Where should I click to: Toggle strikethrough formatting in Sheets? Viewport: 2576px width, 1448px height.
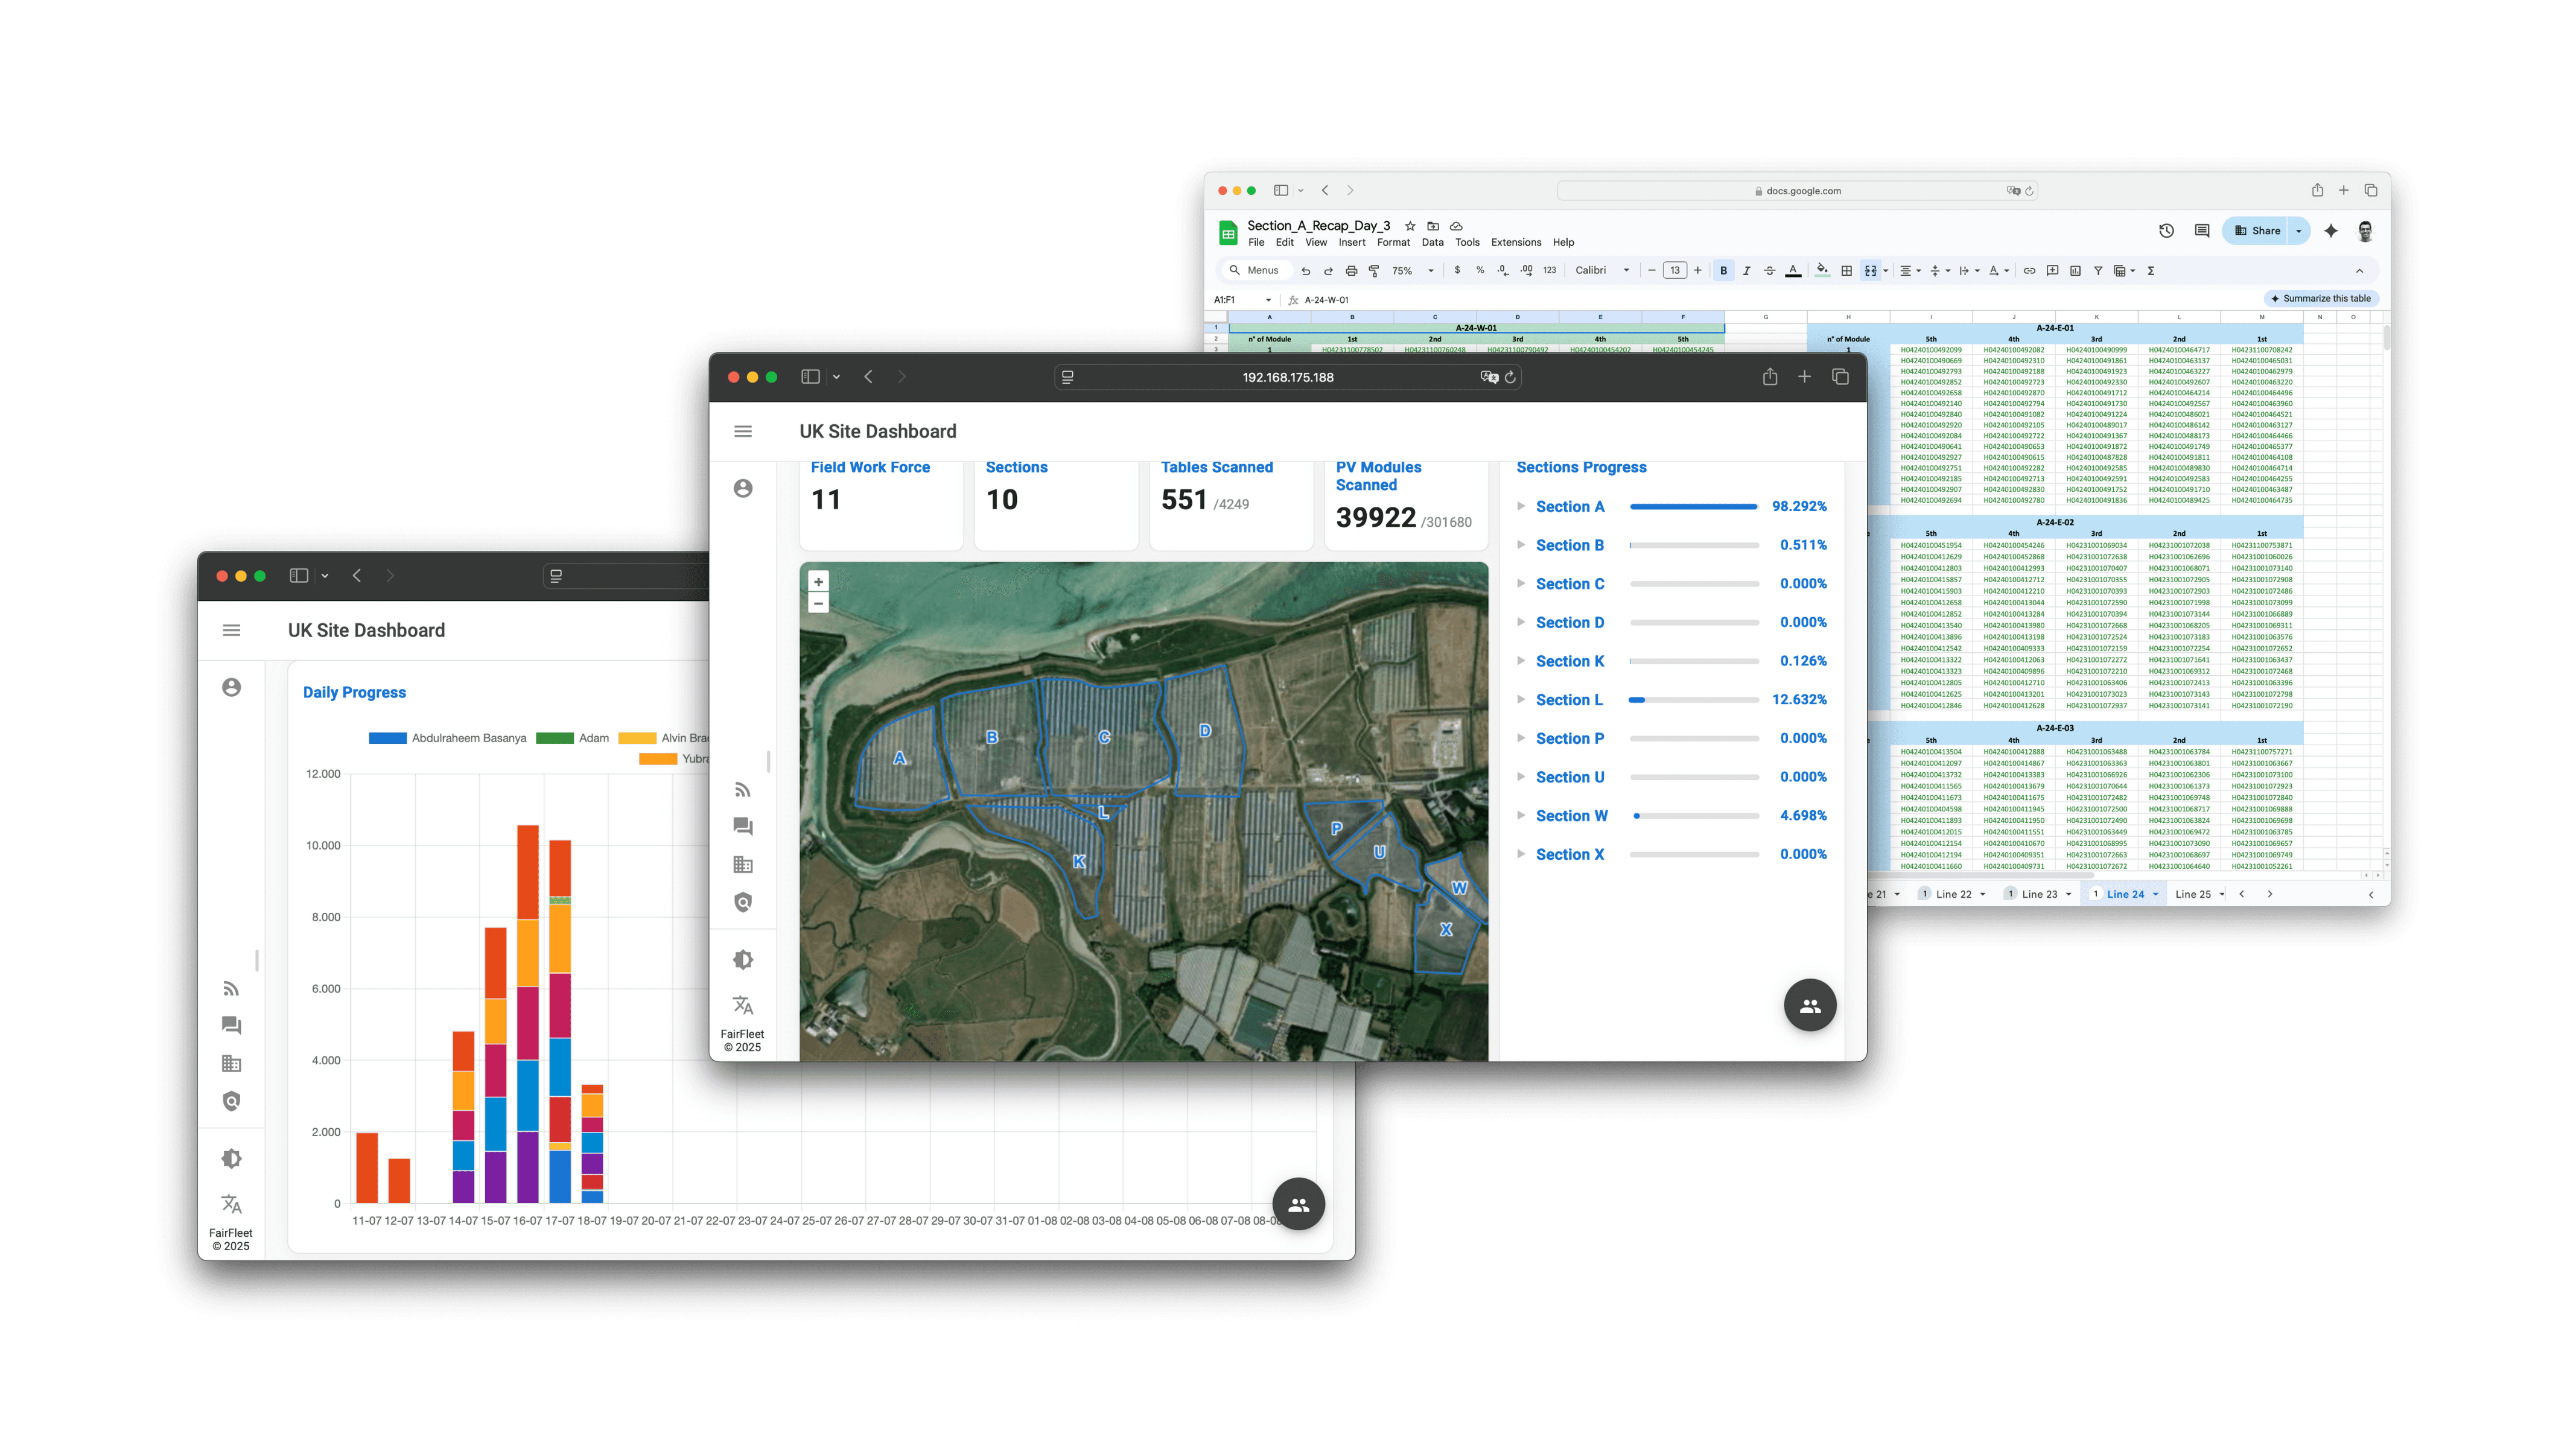tap(1769, 271)
